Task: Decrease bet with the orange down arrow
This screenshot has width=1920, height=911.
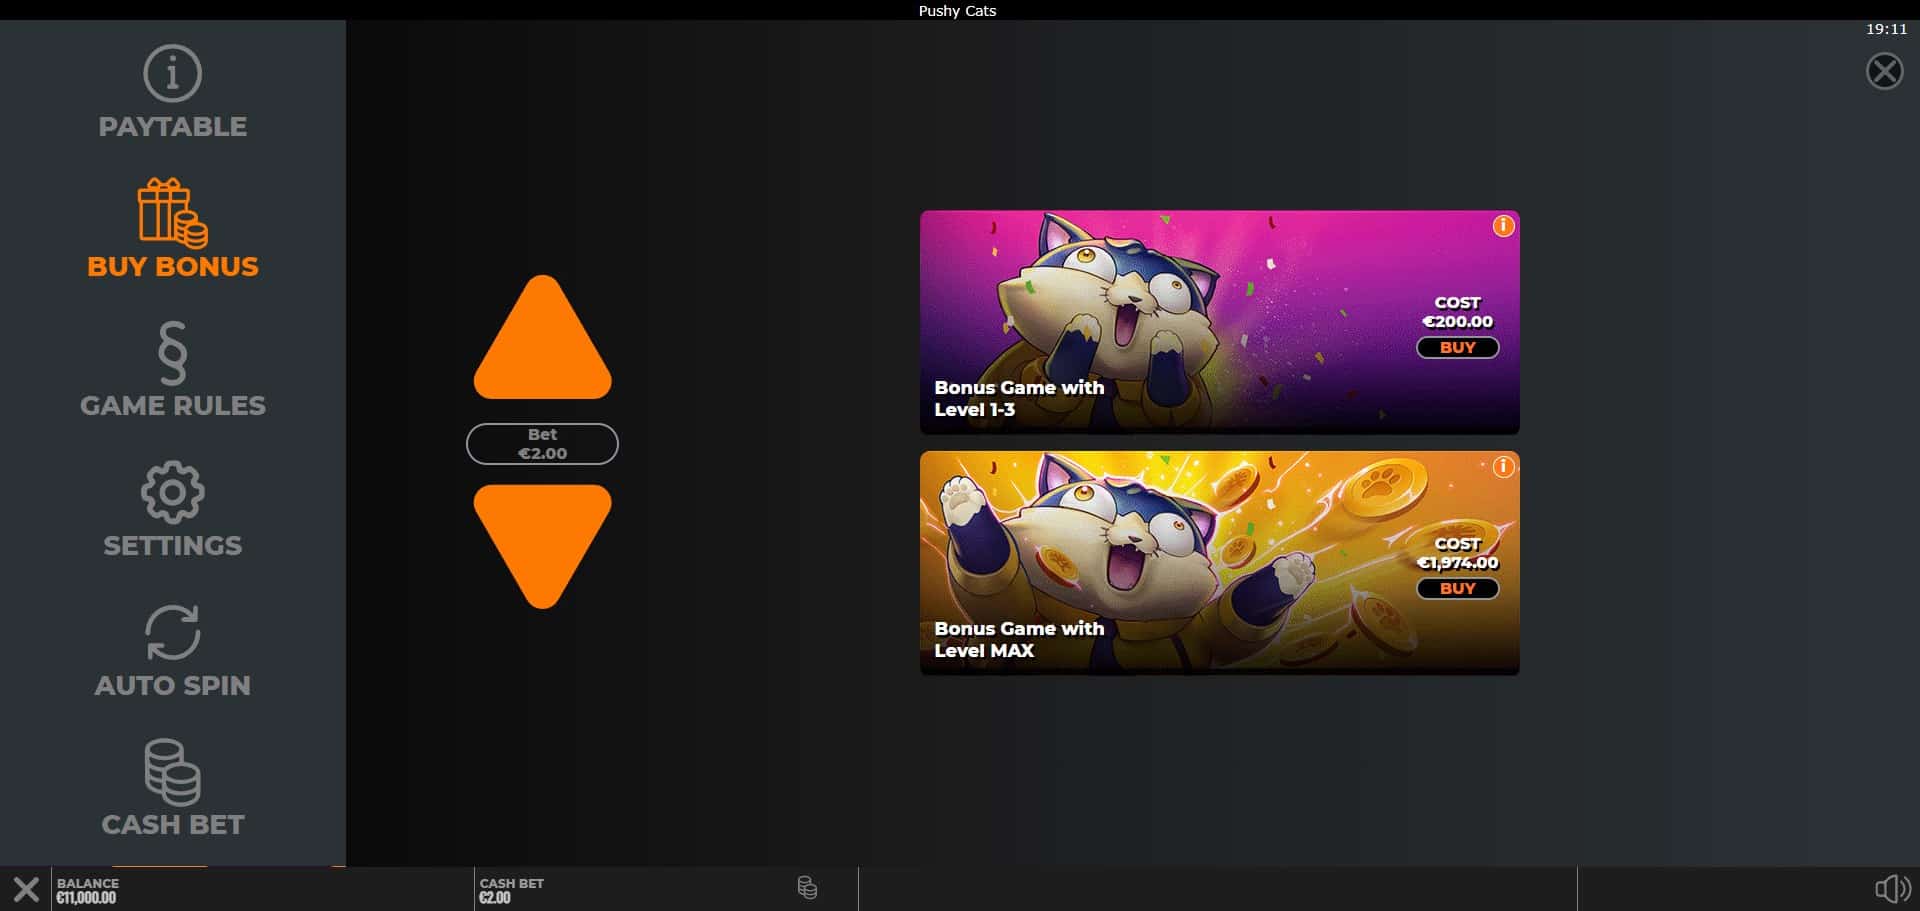Action: click(x=542, y=546)
